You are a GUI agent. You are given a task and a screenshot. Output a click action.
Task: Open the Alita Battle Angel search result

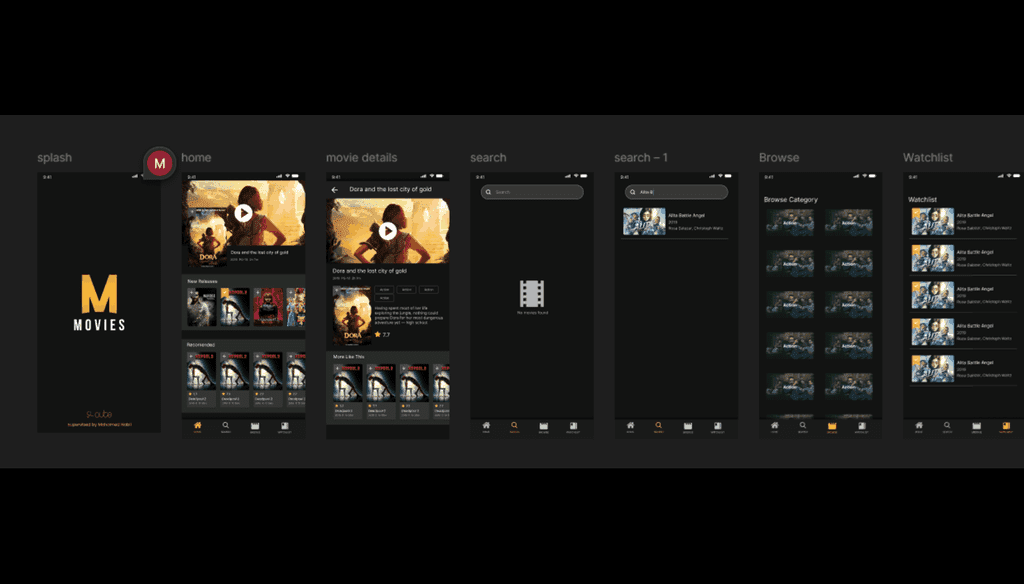coord(676,221)
